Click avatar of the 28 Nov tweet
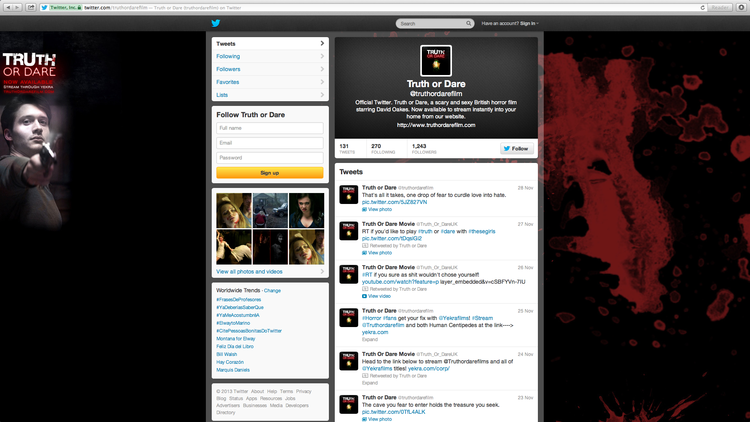The image size is (750, 422). pos(349,195)
